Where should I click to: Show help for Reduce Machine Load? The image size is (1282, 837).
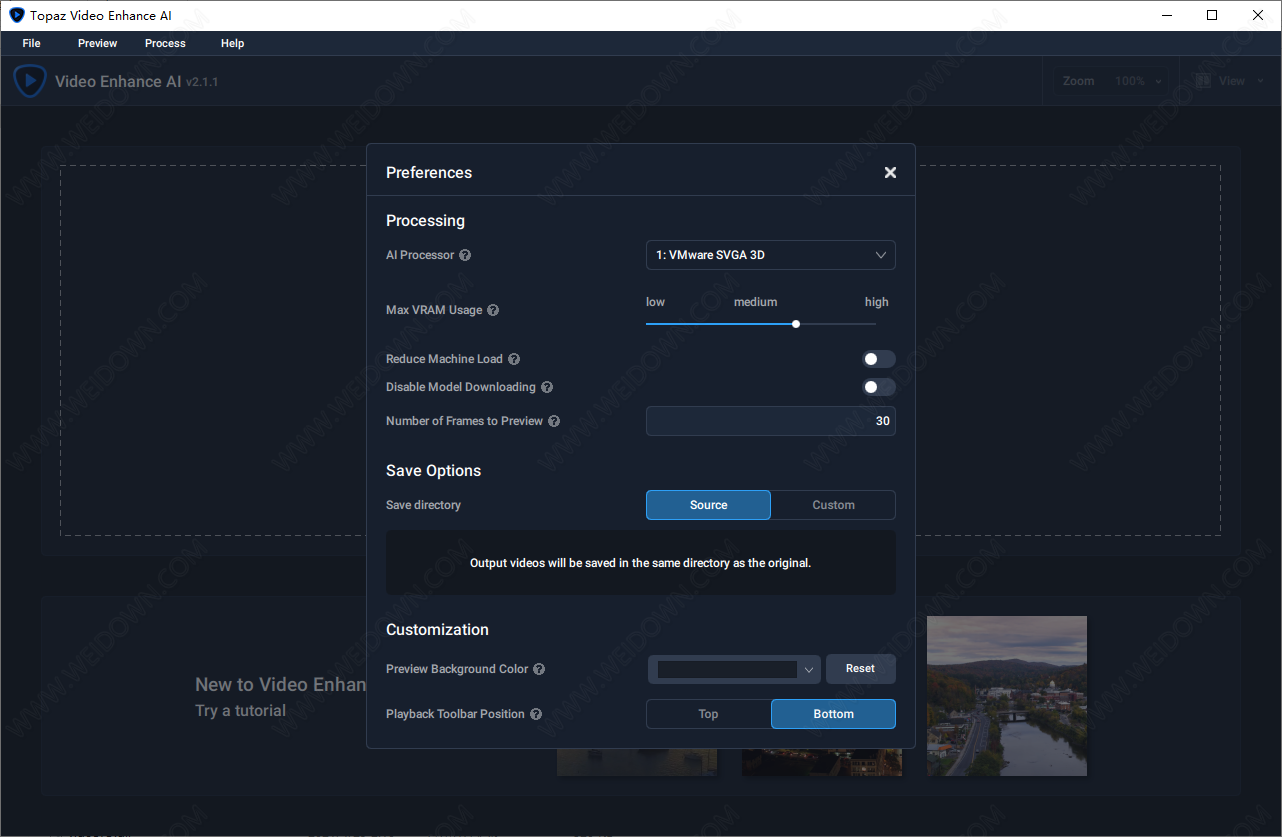click(x=514, y=359)
